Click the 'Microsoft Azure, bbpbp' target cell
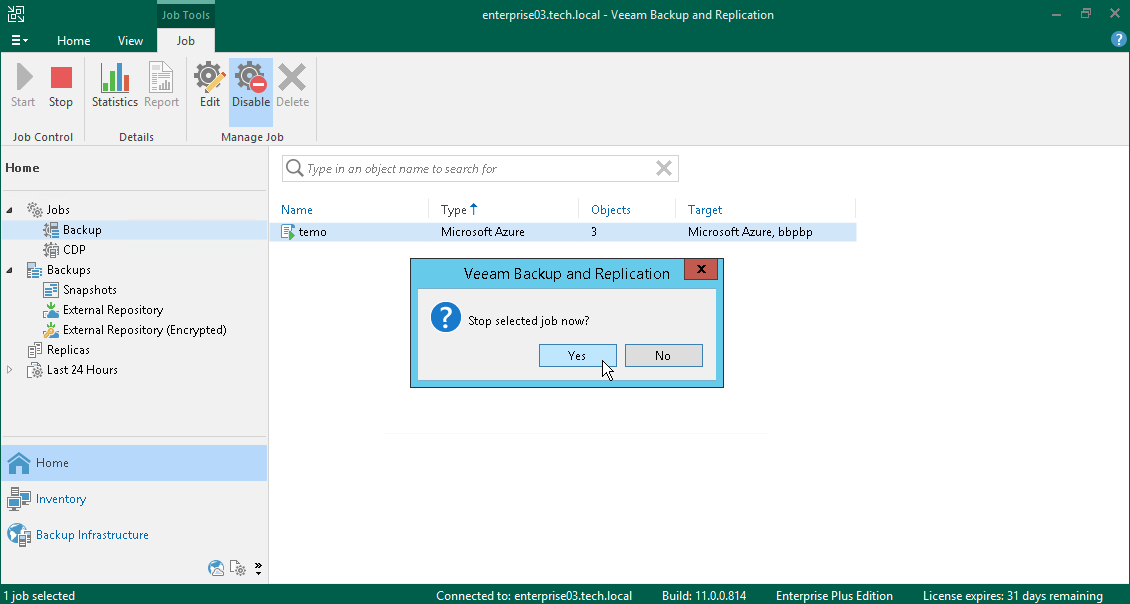Viewport: 1130px width, 604px height. pos(750,232)
